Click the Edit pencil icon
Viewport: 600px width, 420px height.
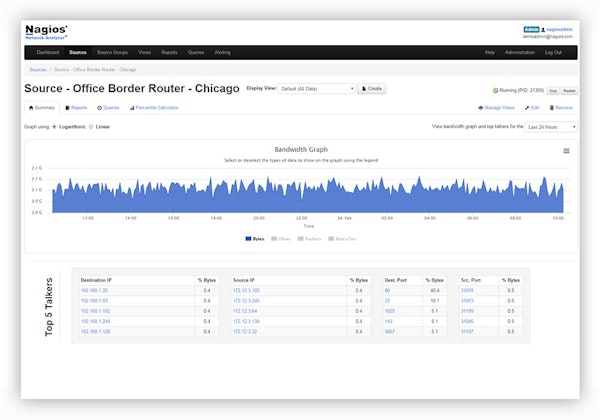click(x=527, y=107)
